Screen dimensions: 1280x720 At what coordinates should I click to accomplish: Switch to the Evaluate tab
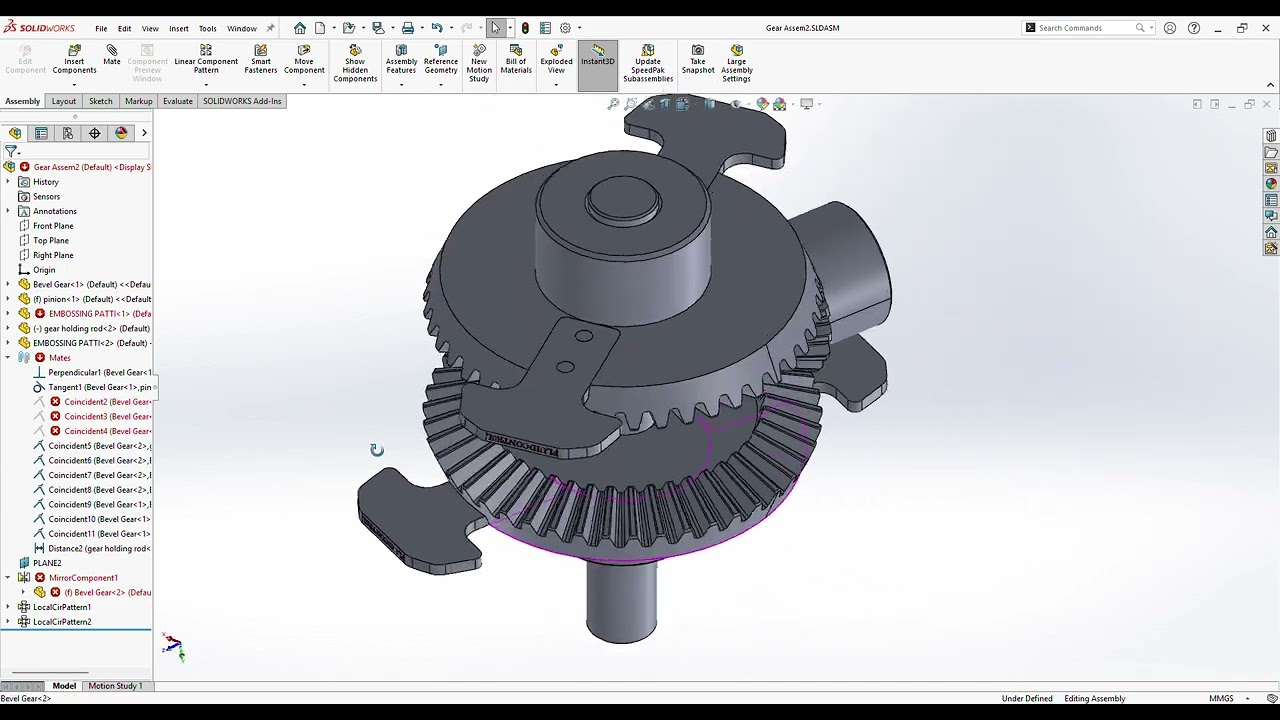[x=178, y=101]
